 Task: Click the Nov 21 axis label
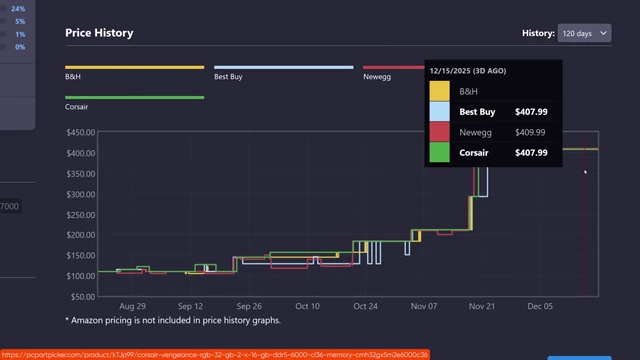click(x=482, y=306)
